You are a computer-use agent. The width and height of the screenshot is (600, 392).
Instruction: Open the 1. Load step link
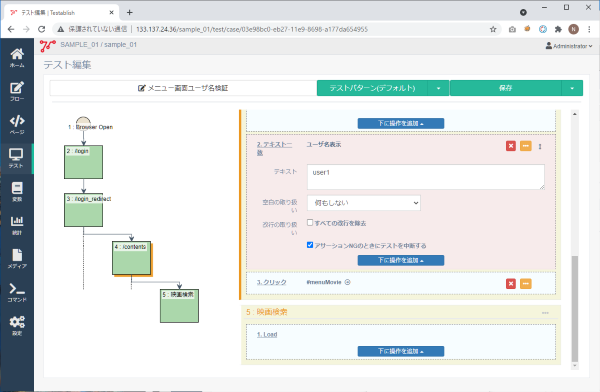point(267,335)
